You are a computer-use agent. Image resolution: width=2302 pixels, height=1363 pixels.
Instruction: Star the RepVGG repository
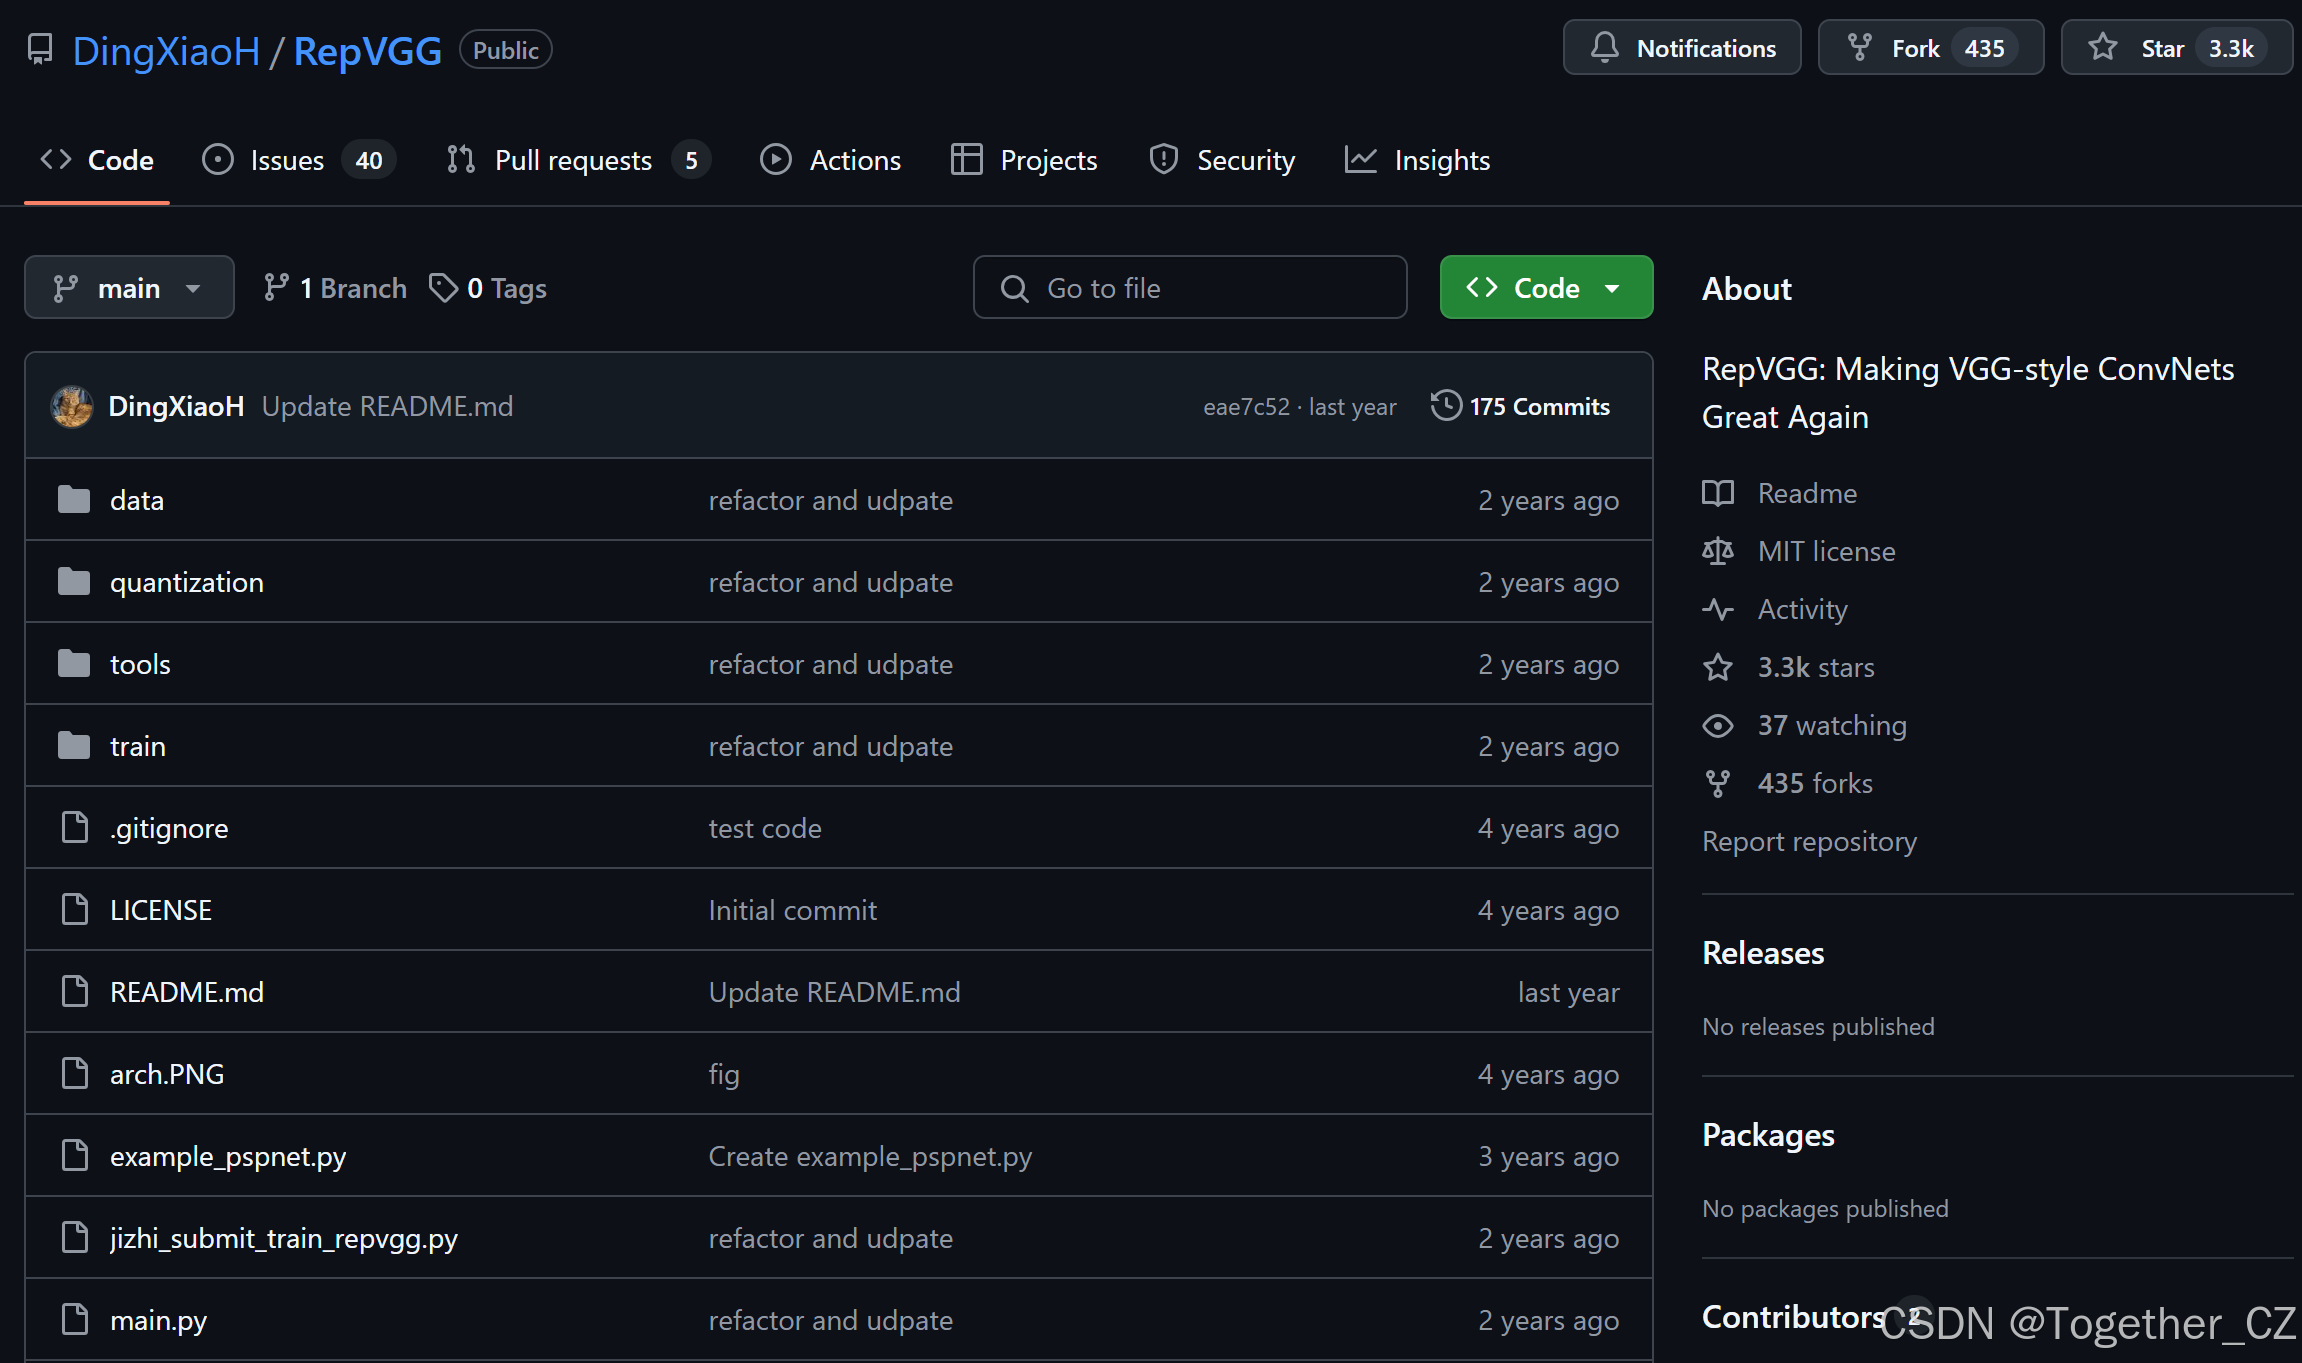click(x=2176, y=48)
